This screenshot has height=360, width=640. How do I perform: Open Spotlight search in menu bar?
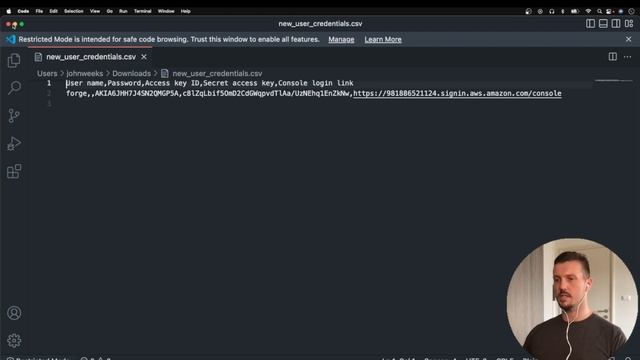tap(600, 11)
